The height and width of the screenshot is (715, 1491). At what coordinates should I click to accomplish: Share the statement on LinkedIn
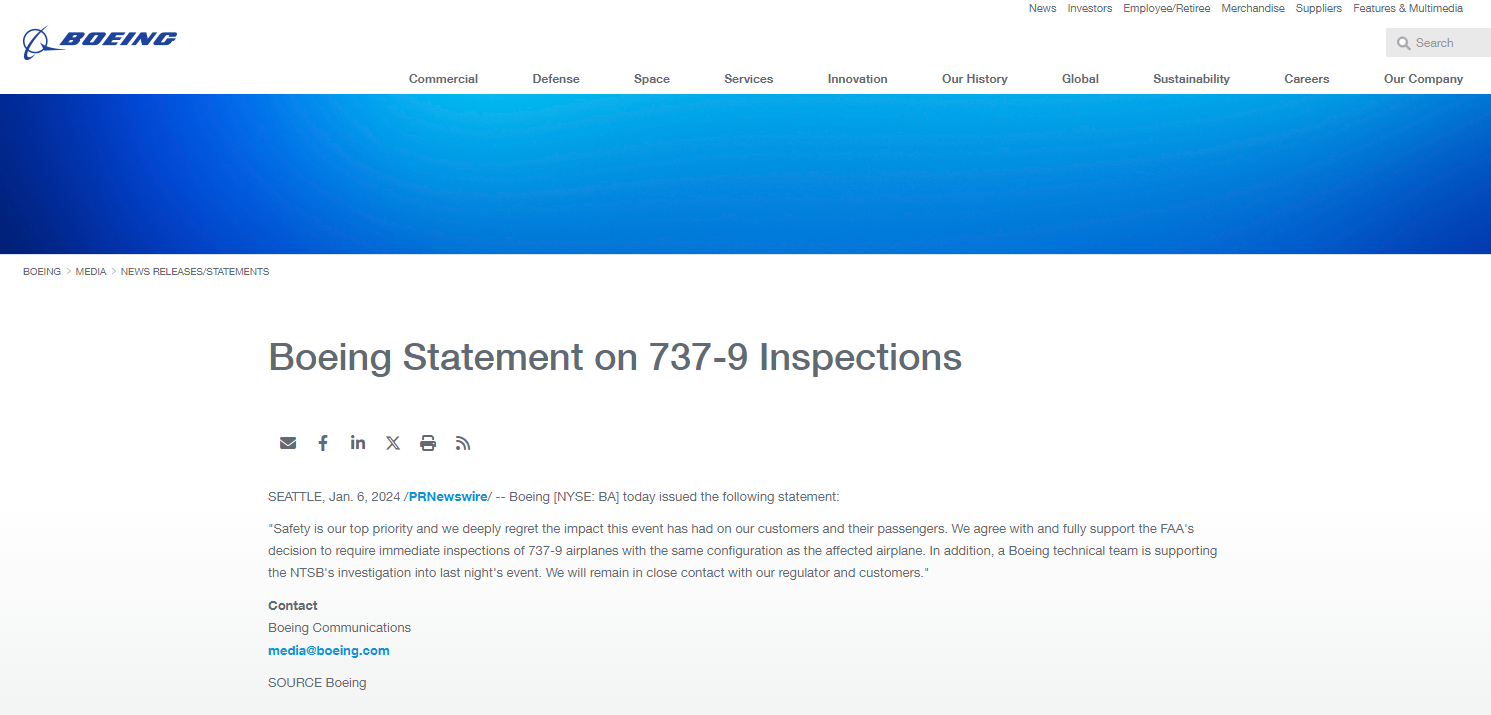pos(358,442)
